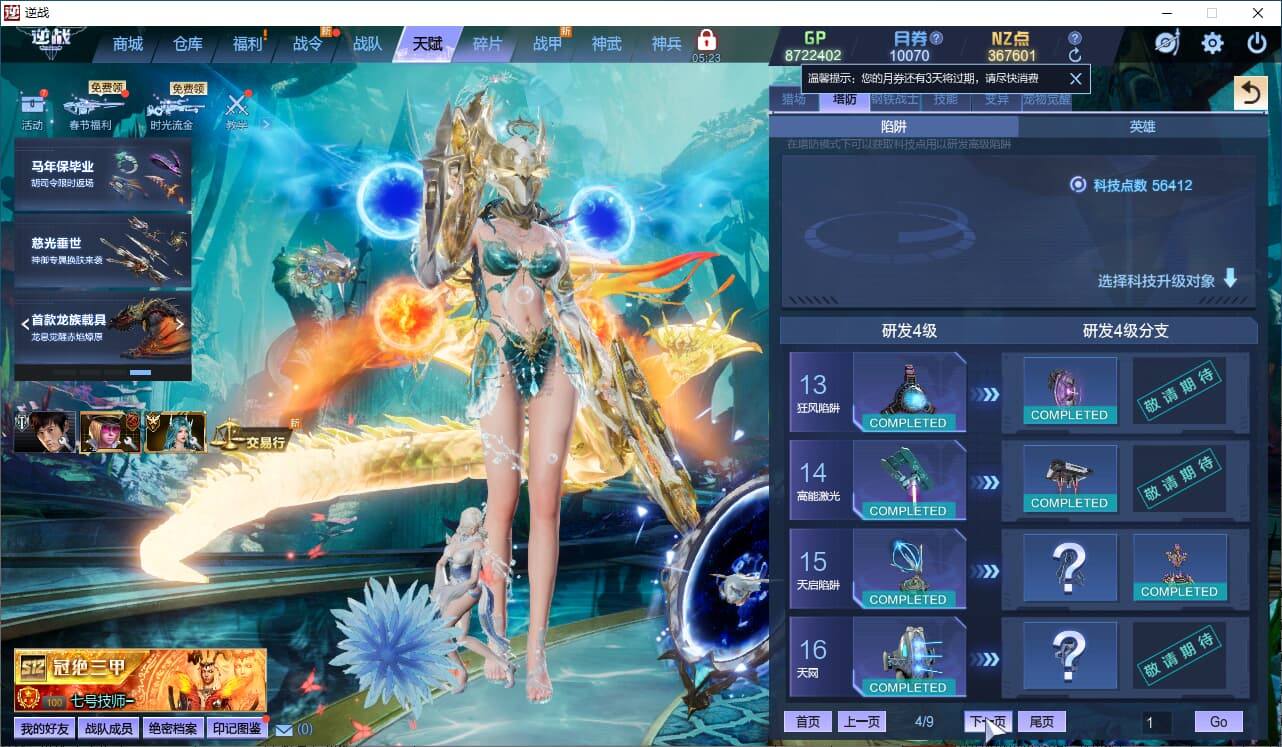The height and width of the screenshot is (747, 1282).
Task: Open the 战甲 tab
Action: (548, 44)
